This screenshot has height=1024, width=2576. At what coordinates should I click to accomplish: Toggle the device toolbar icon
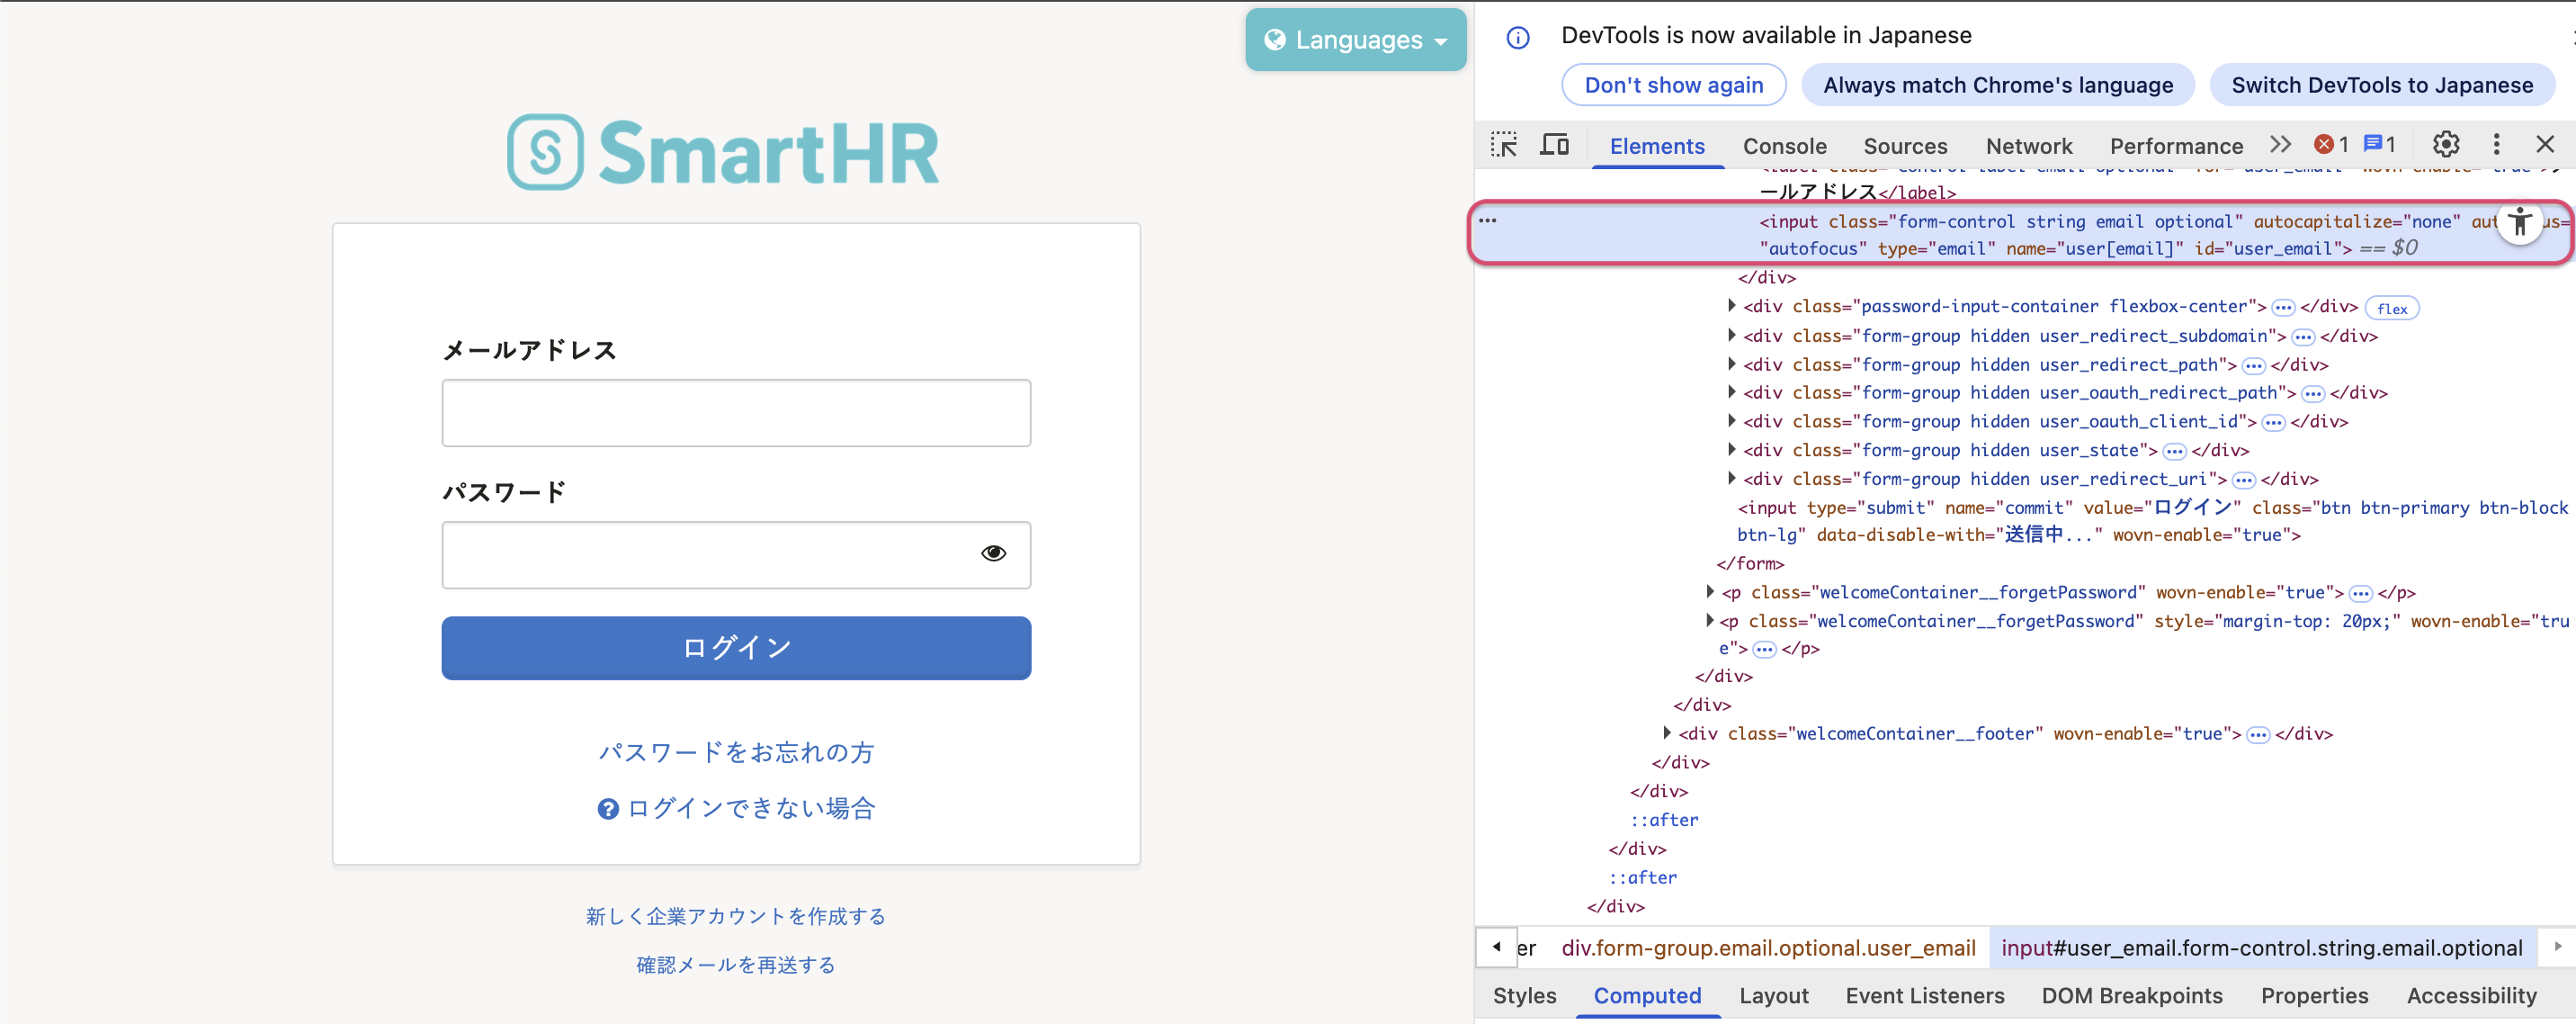click(x=1554, y=145)
